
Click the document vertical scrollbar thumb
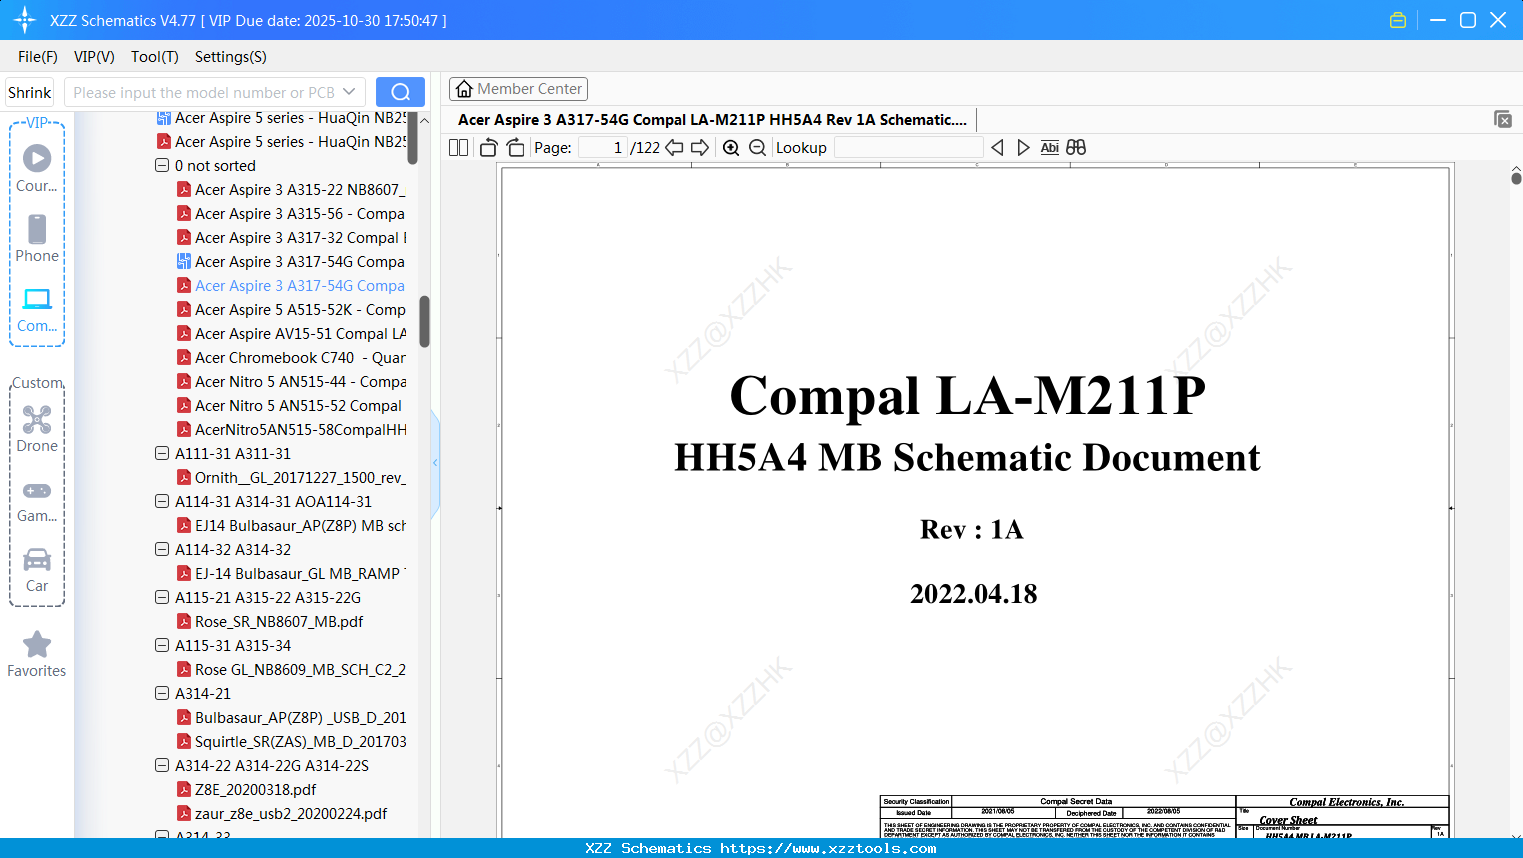click(x=1516, y=178)
